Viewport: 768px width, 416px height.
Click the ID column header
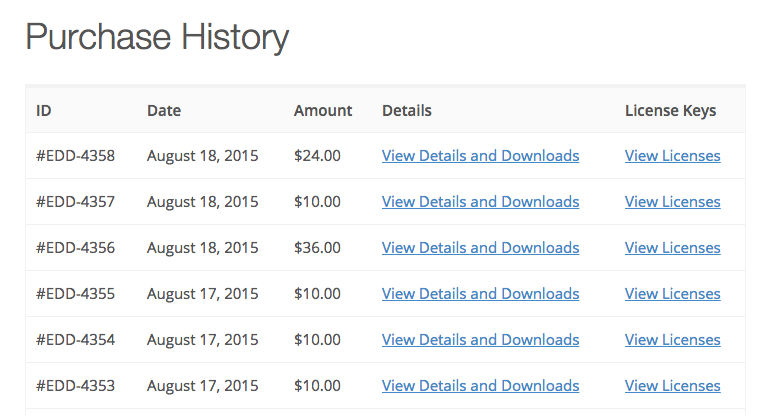(x=44, y=111)
